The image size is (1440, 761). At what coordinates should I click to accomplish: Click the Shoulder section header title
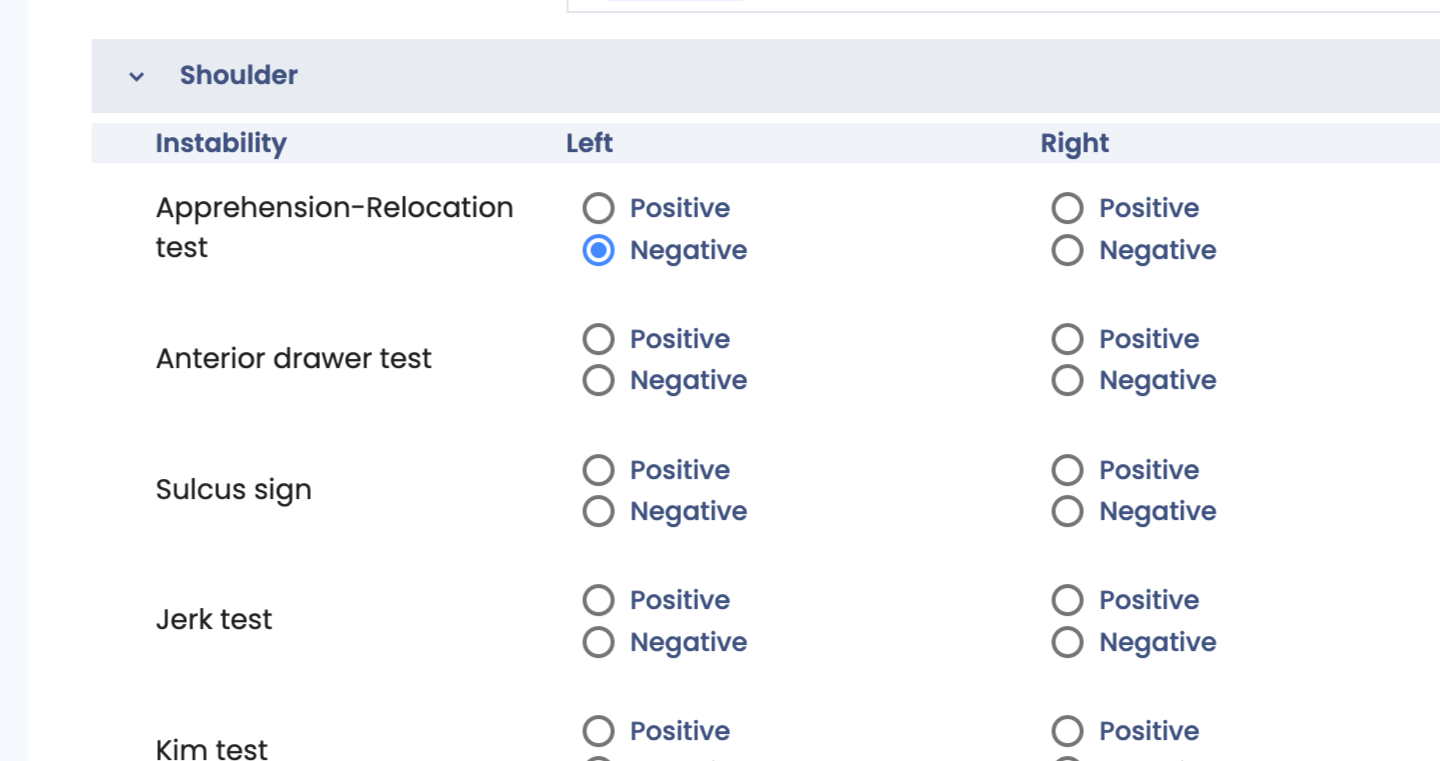(238, 75)
